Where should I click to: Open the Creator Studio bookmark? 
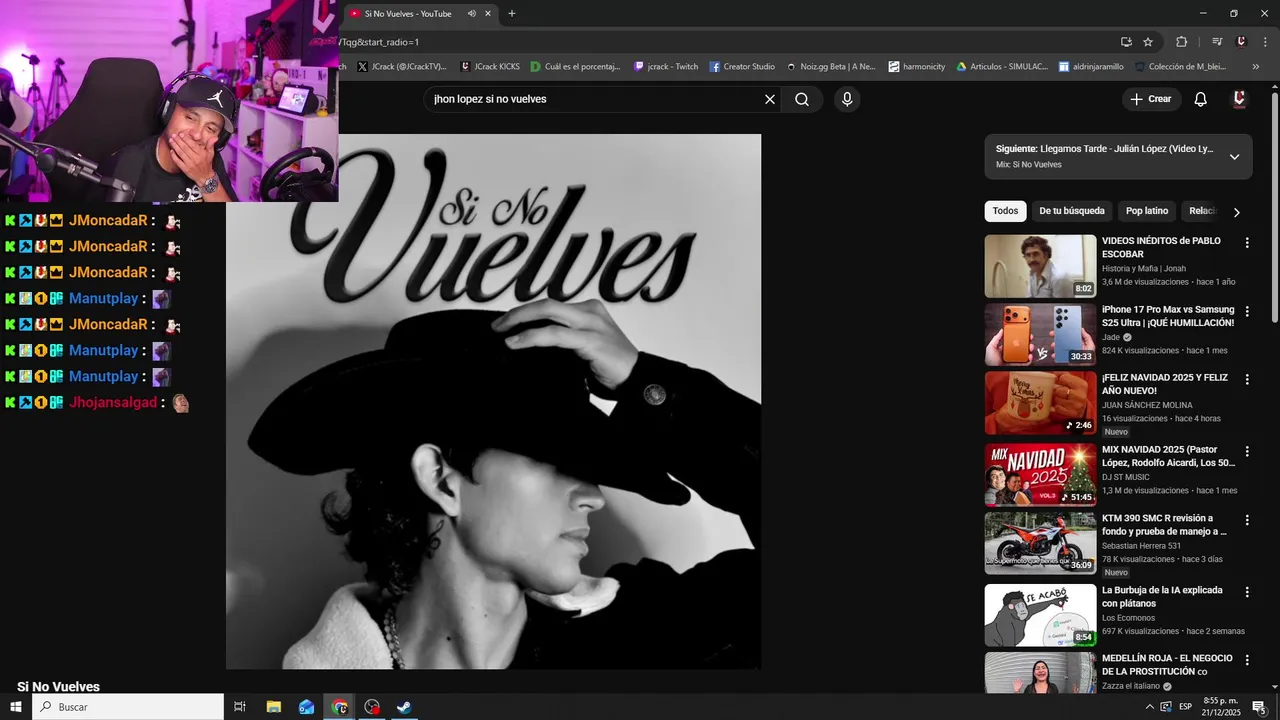pyautogui.click(x=742, y=67)
